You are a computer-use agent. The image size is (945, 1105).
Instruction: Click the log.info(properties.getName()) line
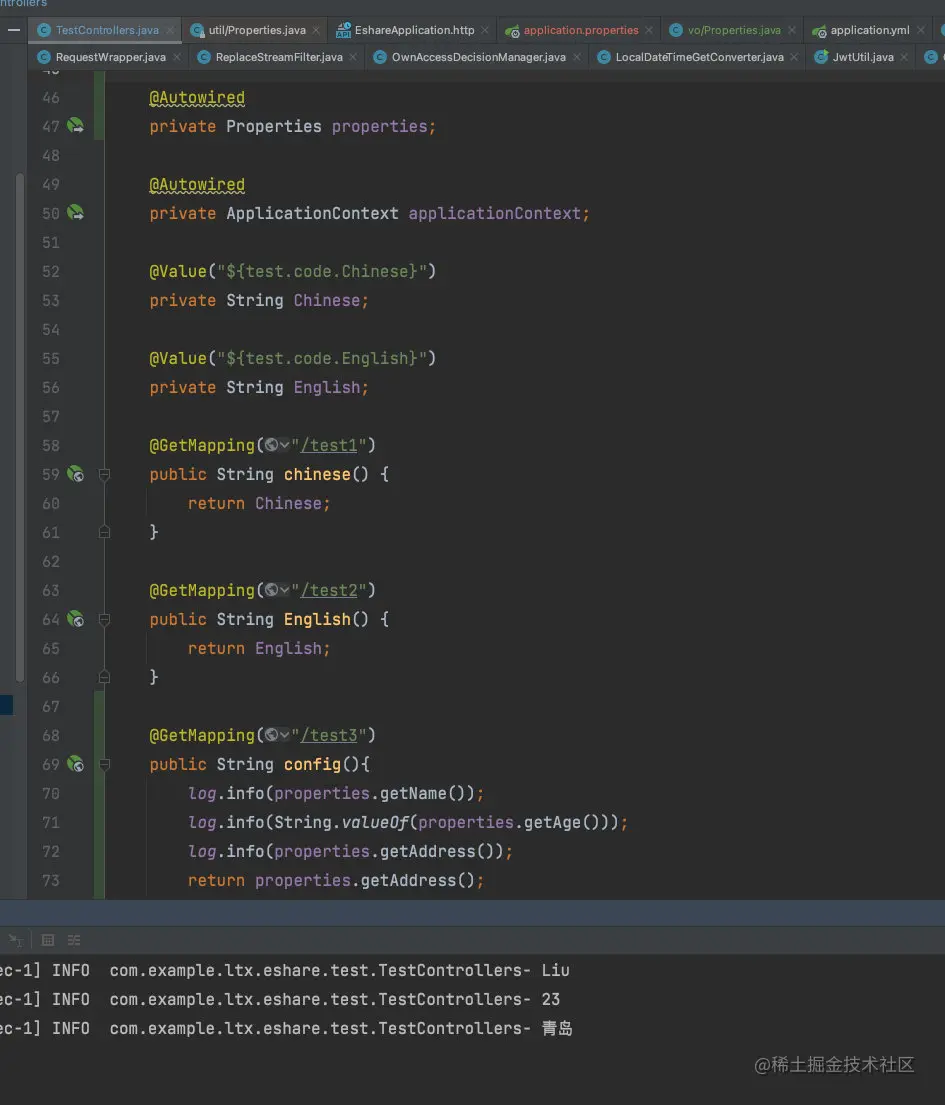[336, 794]
